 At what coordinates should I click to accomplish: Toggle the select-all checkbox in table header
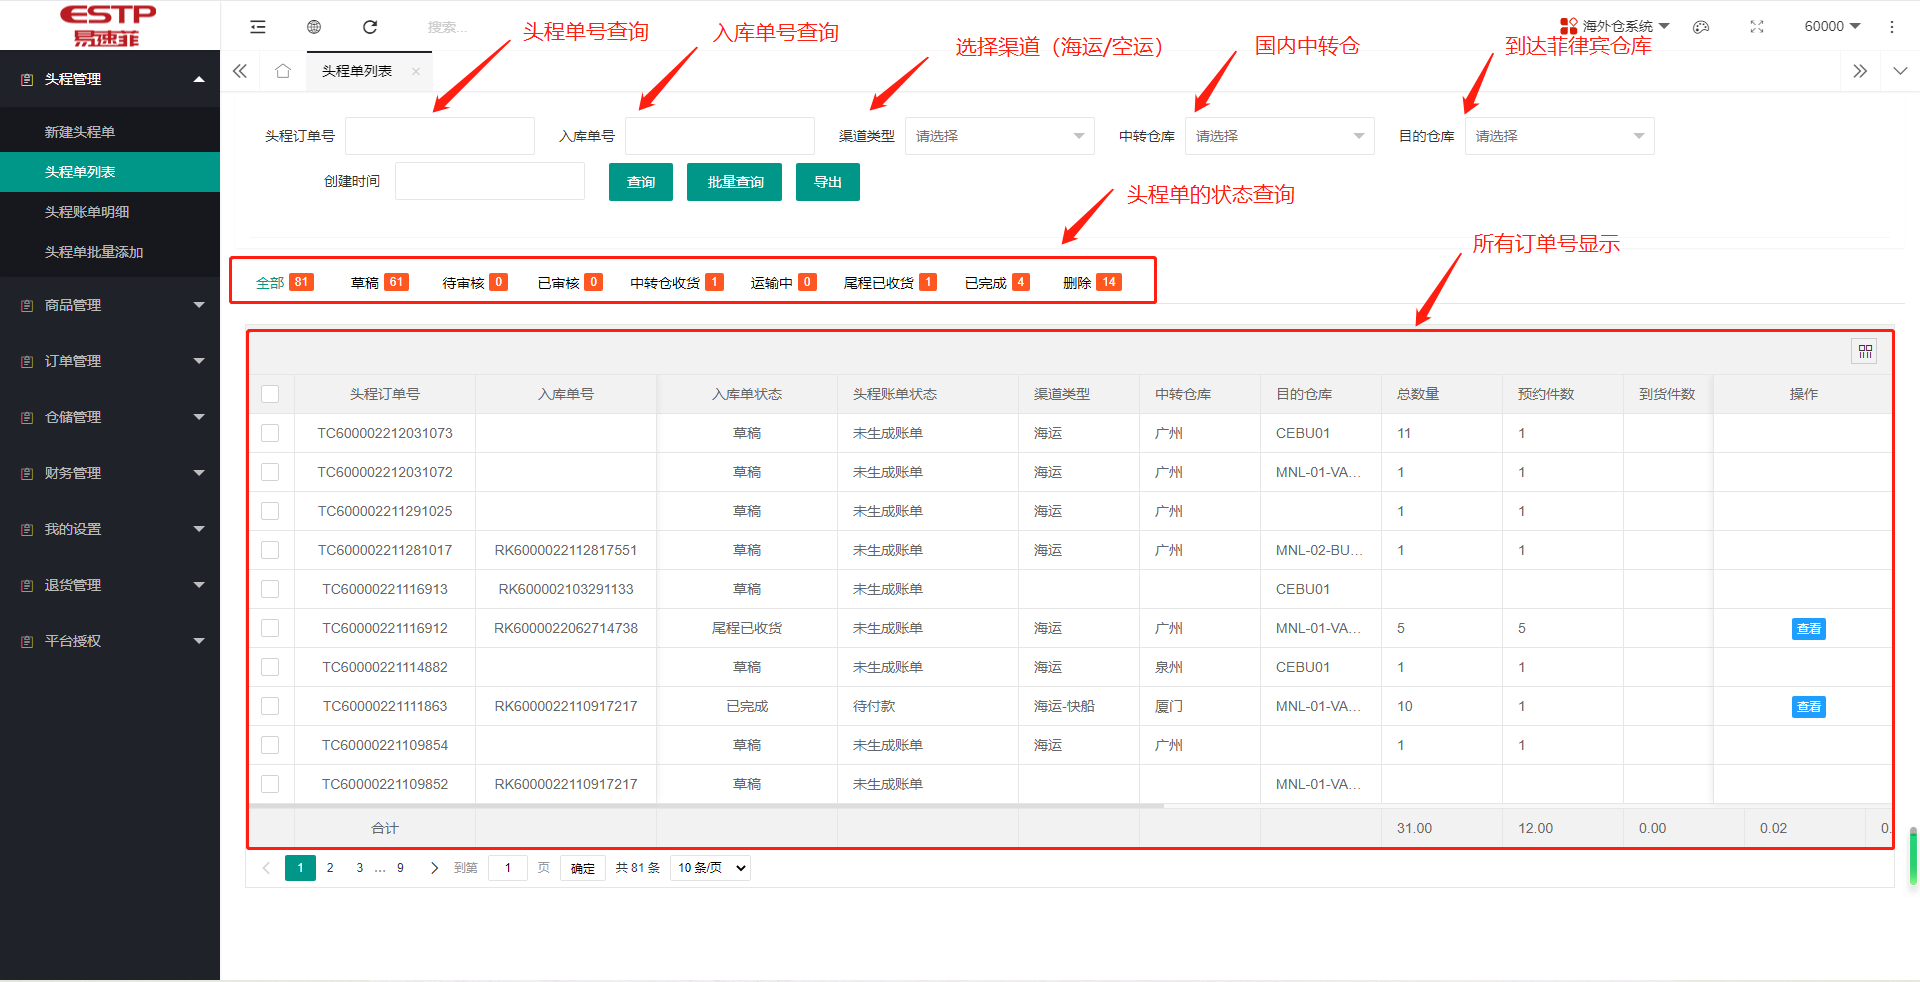coord(270,393)
